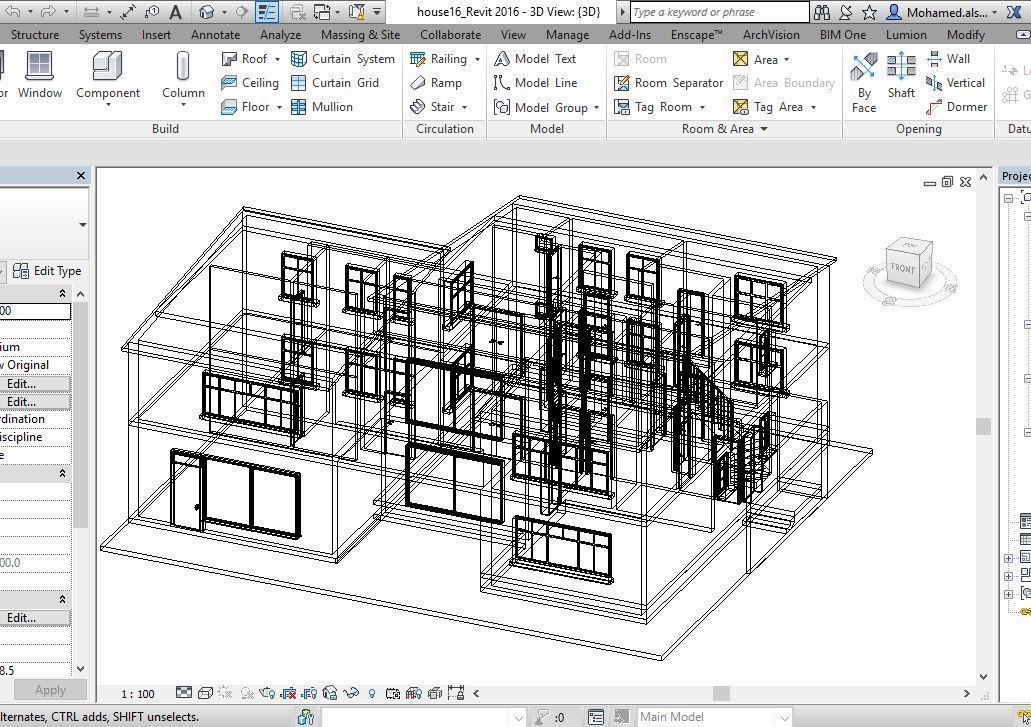Screen dimensions: 1031x727
Task: Click the horizontal scrollbar thumb of the view
Action: pyautogui.click(x=721, y=693)
